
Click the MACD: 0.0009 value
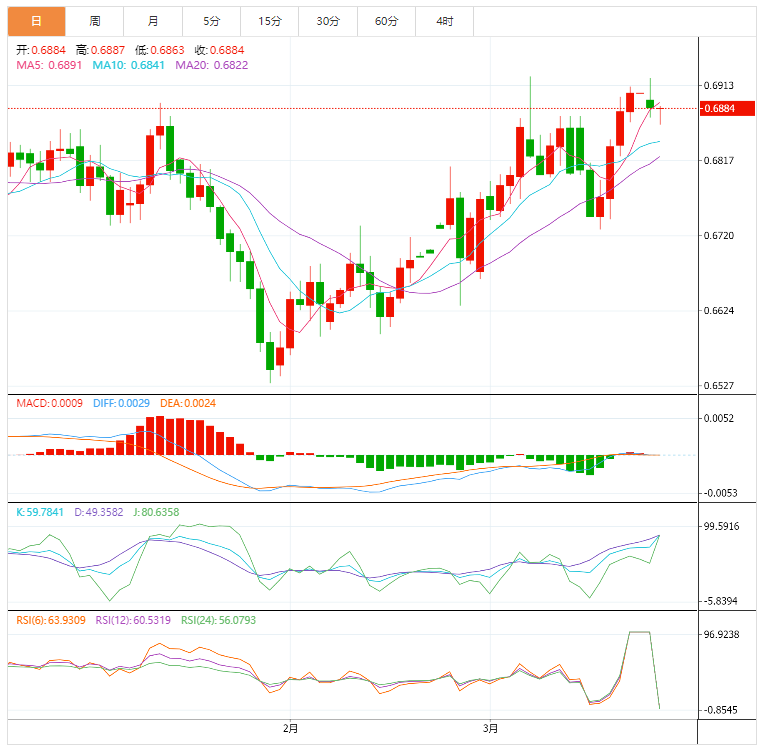coord(49,403)
